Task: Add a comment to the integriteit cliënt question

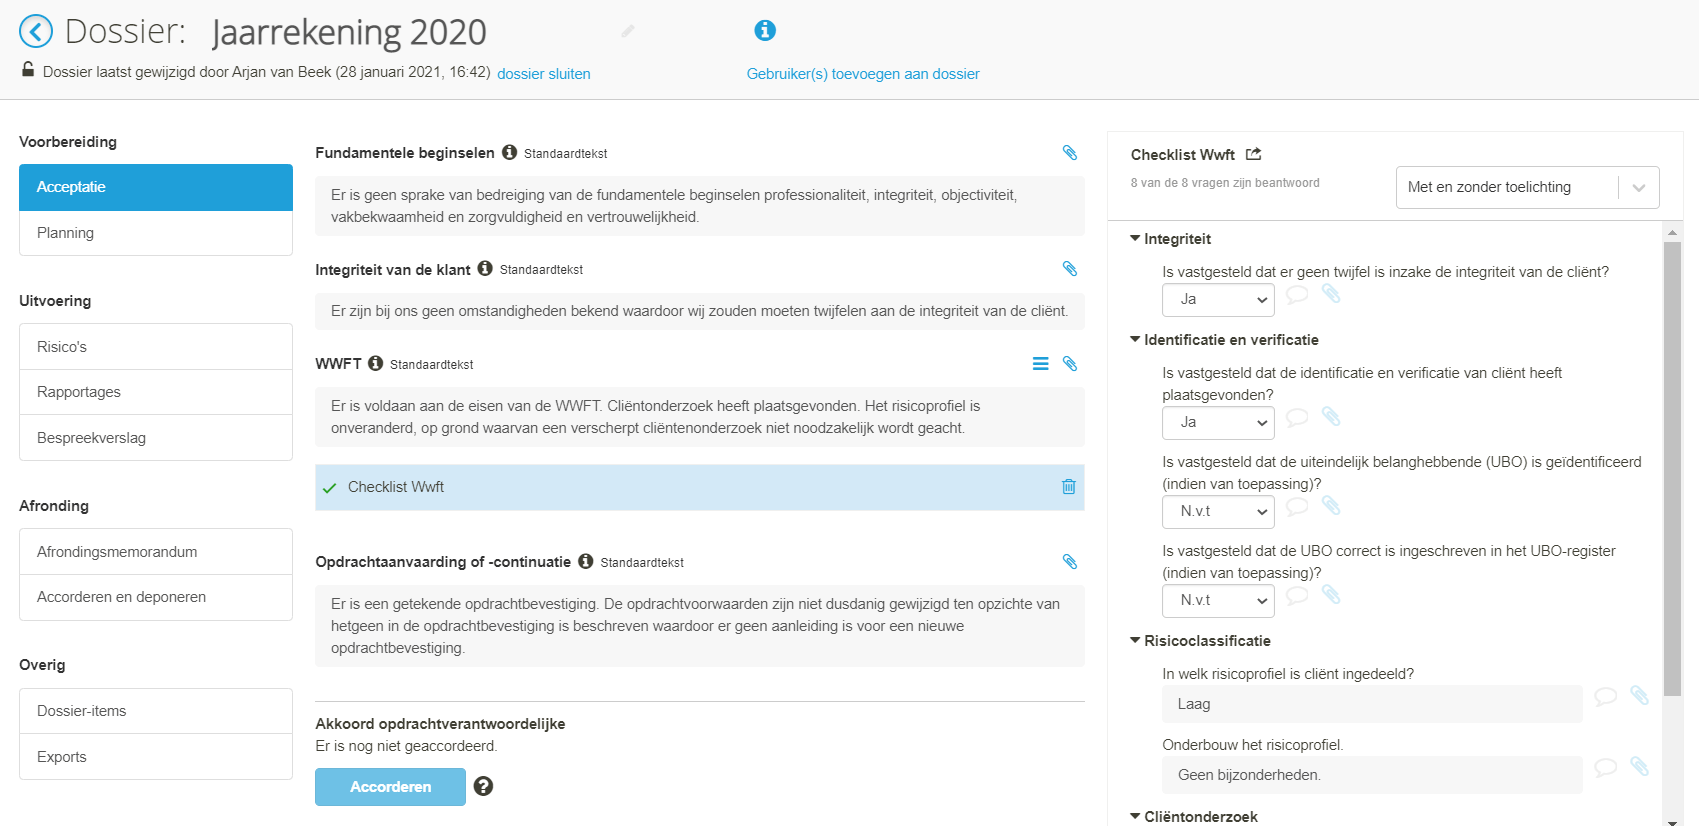Action: coord(1297,294)
